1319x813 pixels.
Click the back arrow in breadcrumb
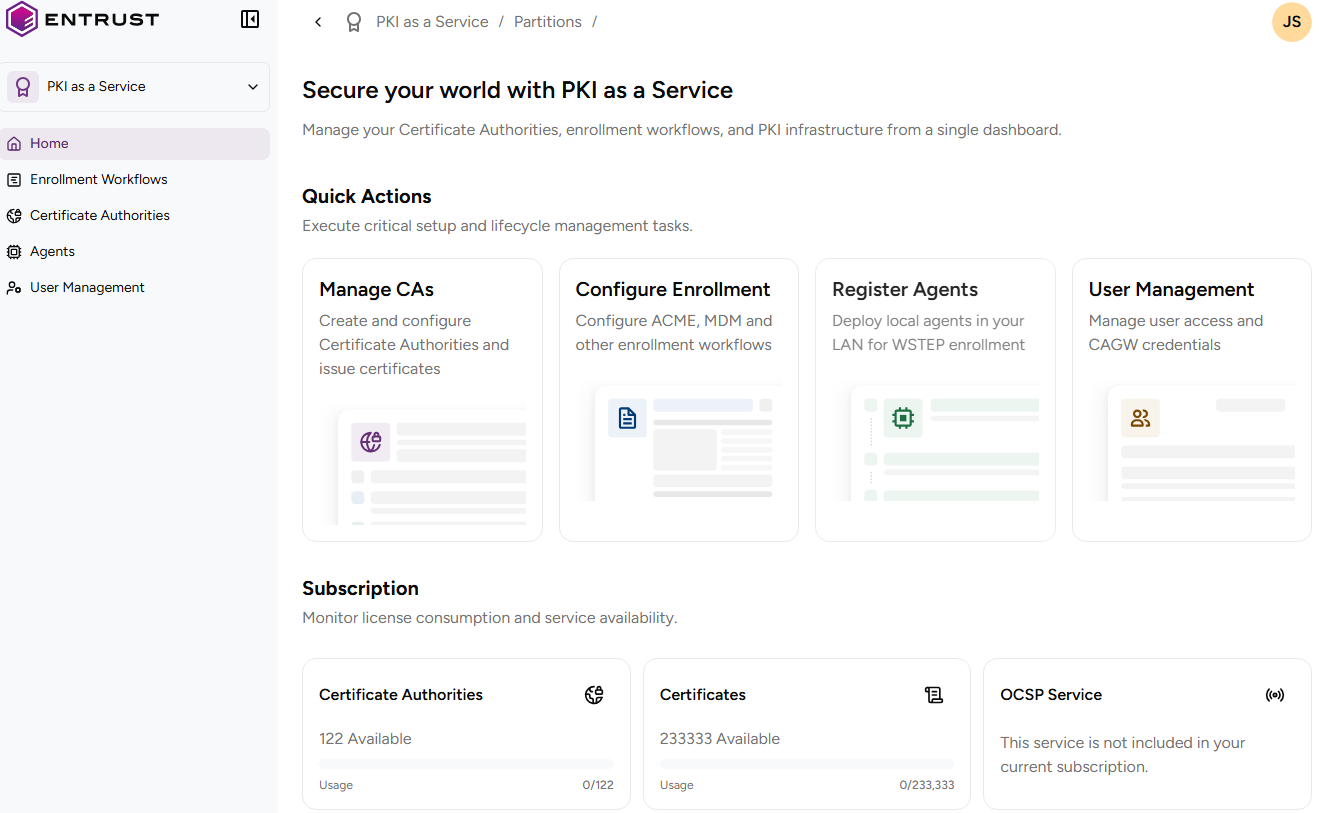(318, 22)
